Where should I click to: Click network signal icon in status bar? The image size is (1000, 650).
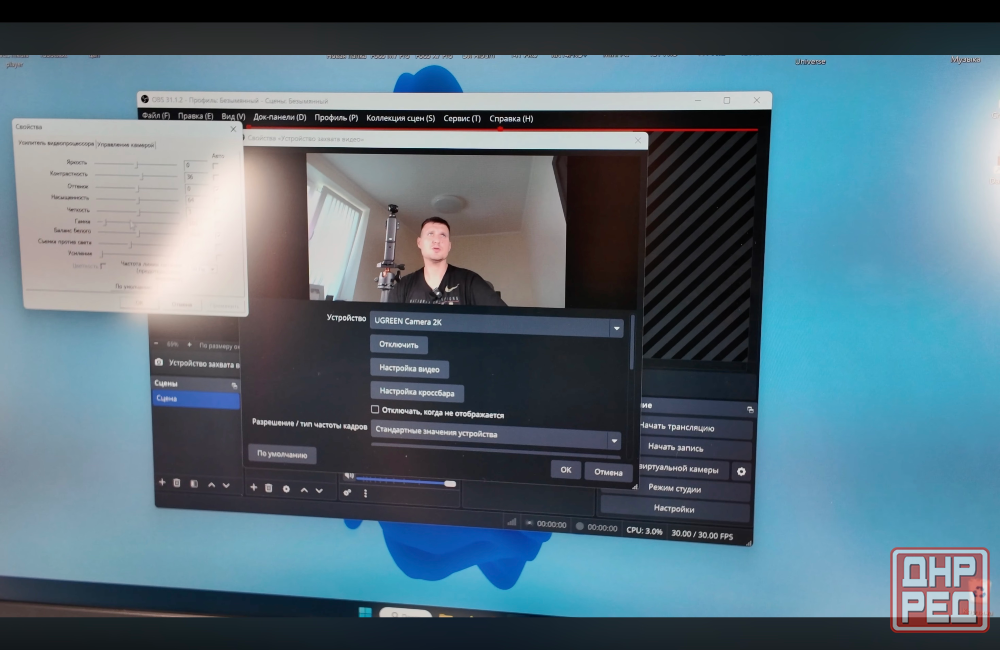(511, 522)
